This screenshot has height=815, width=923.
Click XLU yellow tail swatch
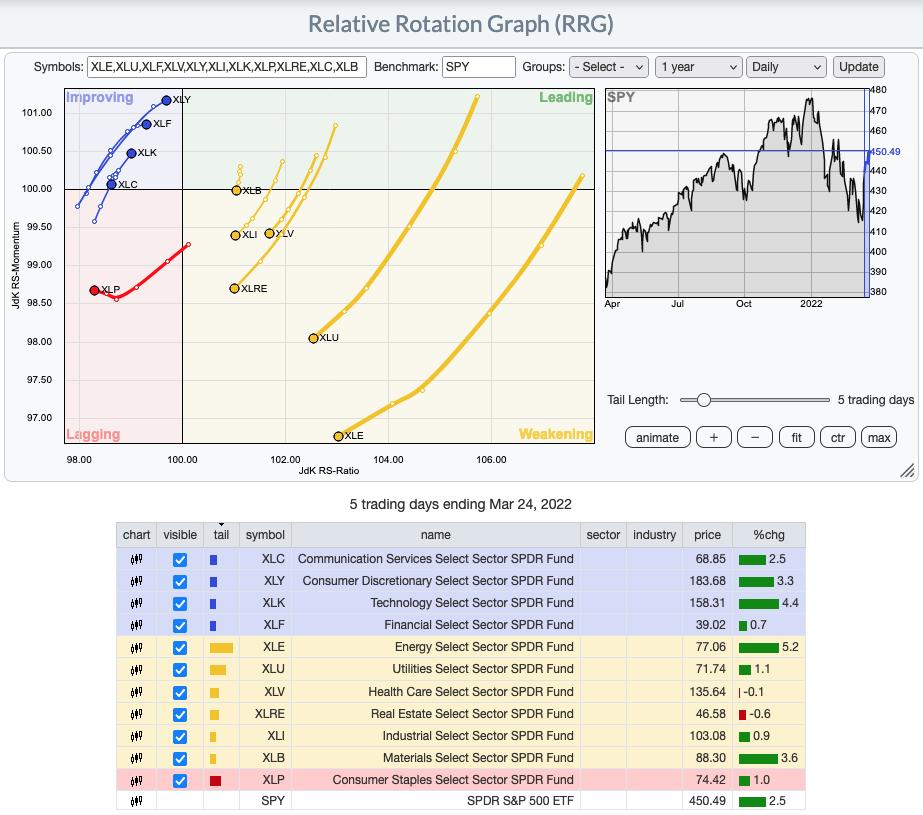pyautogui.click(x=218, y=670)
